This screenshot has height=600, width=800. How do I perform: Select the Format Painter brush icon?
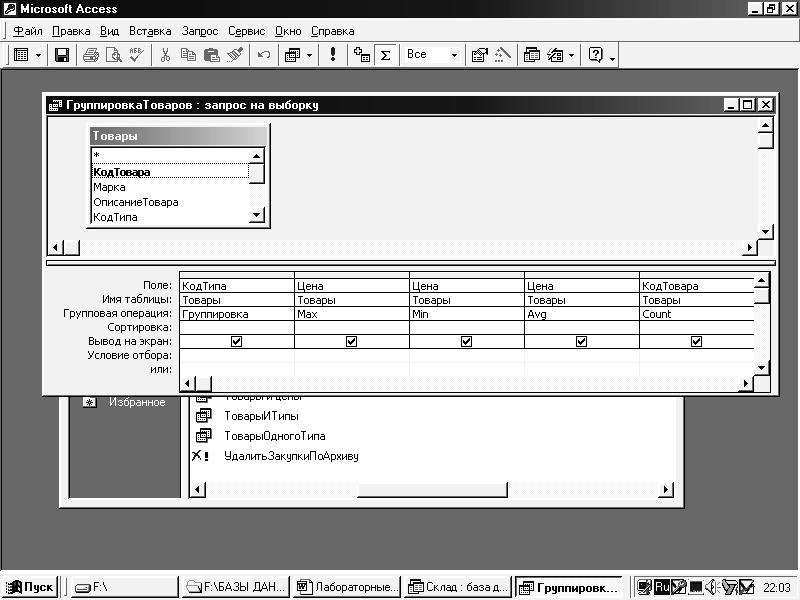point(235,55)
